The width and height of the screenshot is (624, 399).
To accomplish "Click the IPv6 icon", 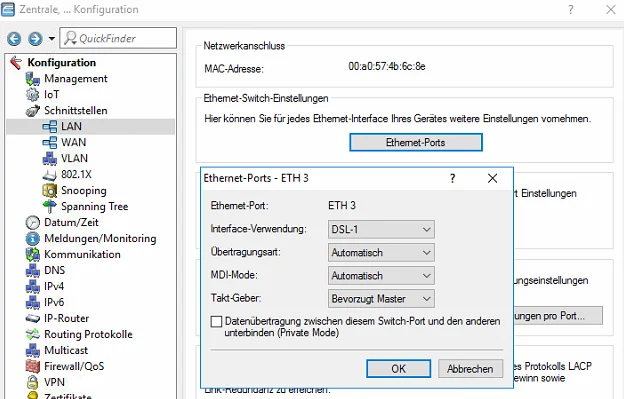I will tap(33, 302).
